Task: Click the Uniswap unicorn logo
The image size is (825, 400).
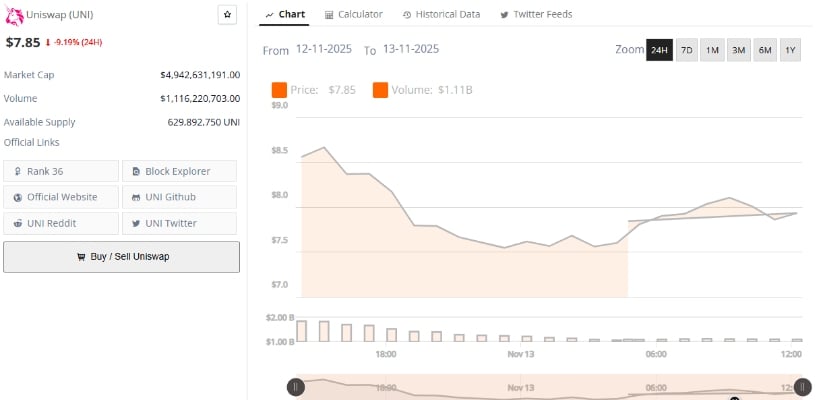Action: [15, 15]
